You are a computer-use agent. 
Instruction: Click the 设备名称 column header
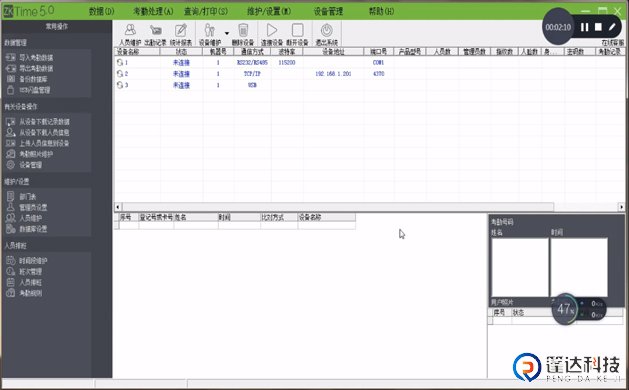click(x=137, y=52)
